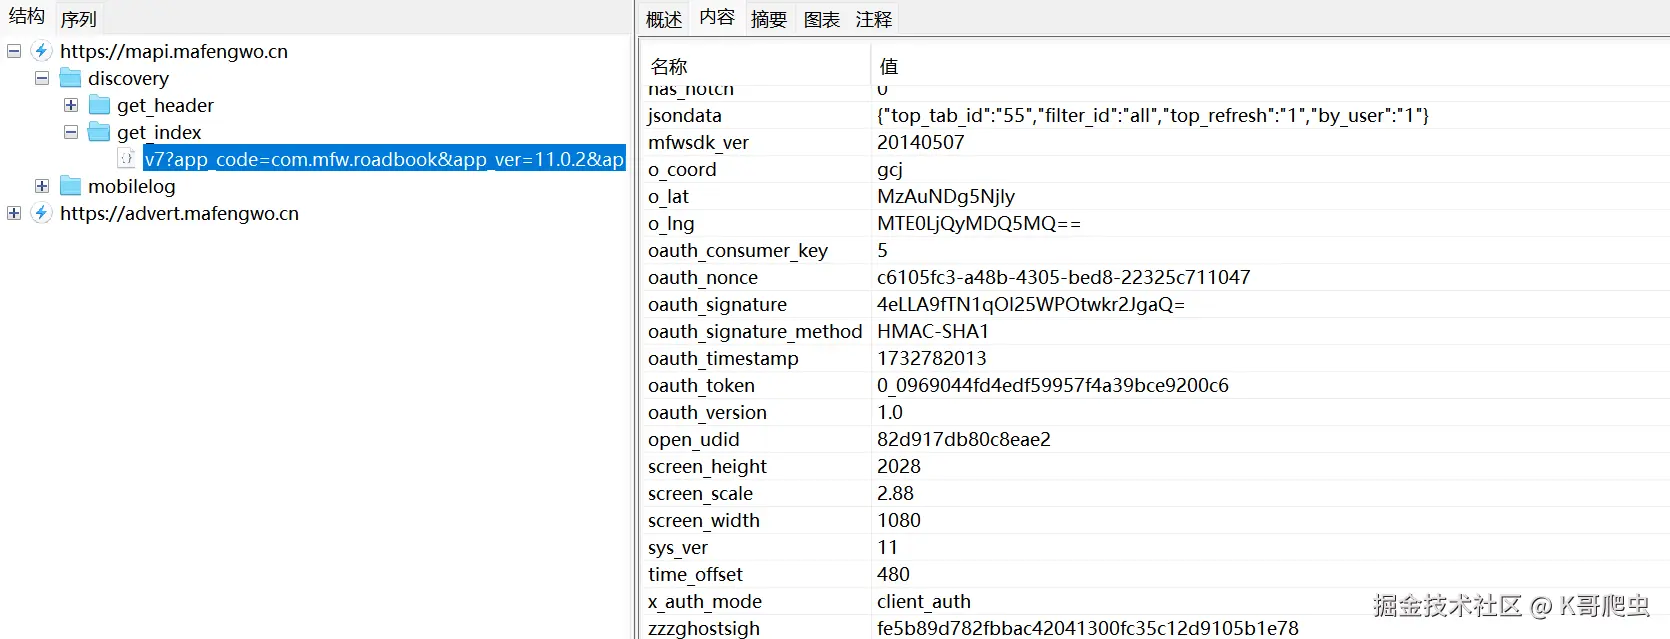
Task: Click the value 2028
Action: (899, 466)
